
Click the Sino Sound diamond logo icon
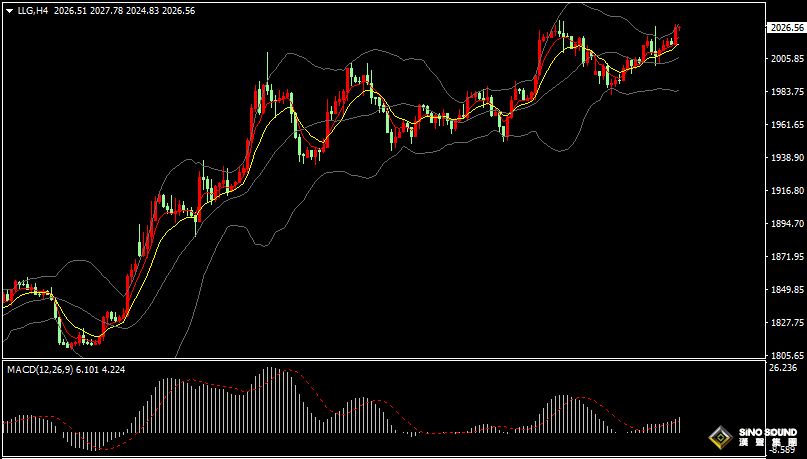(720, 437)
